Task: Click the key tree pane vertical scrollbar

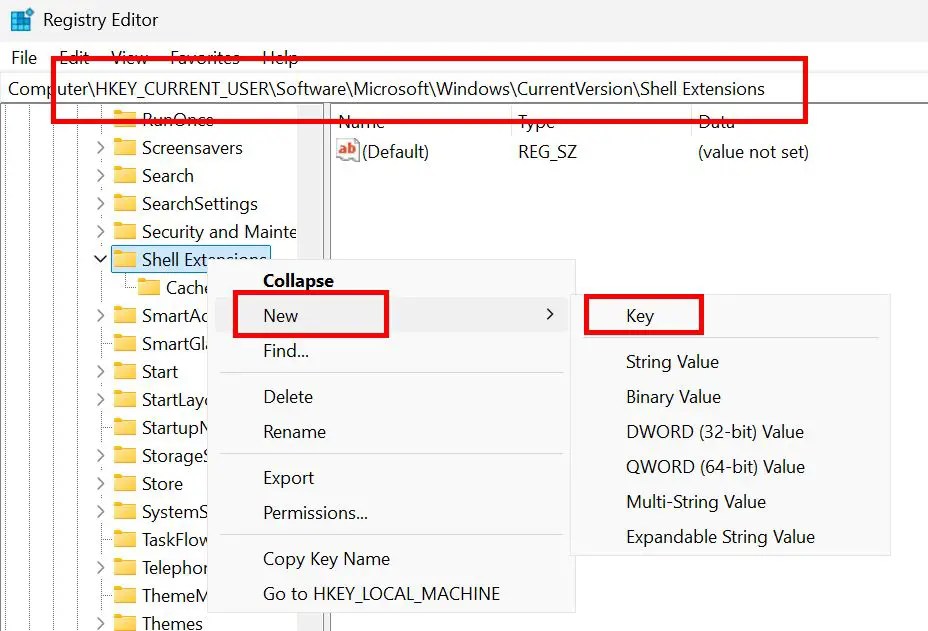Action: click(310, 367)
